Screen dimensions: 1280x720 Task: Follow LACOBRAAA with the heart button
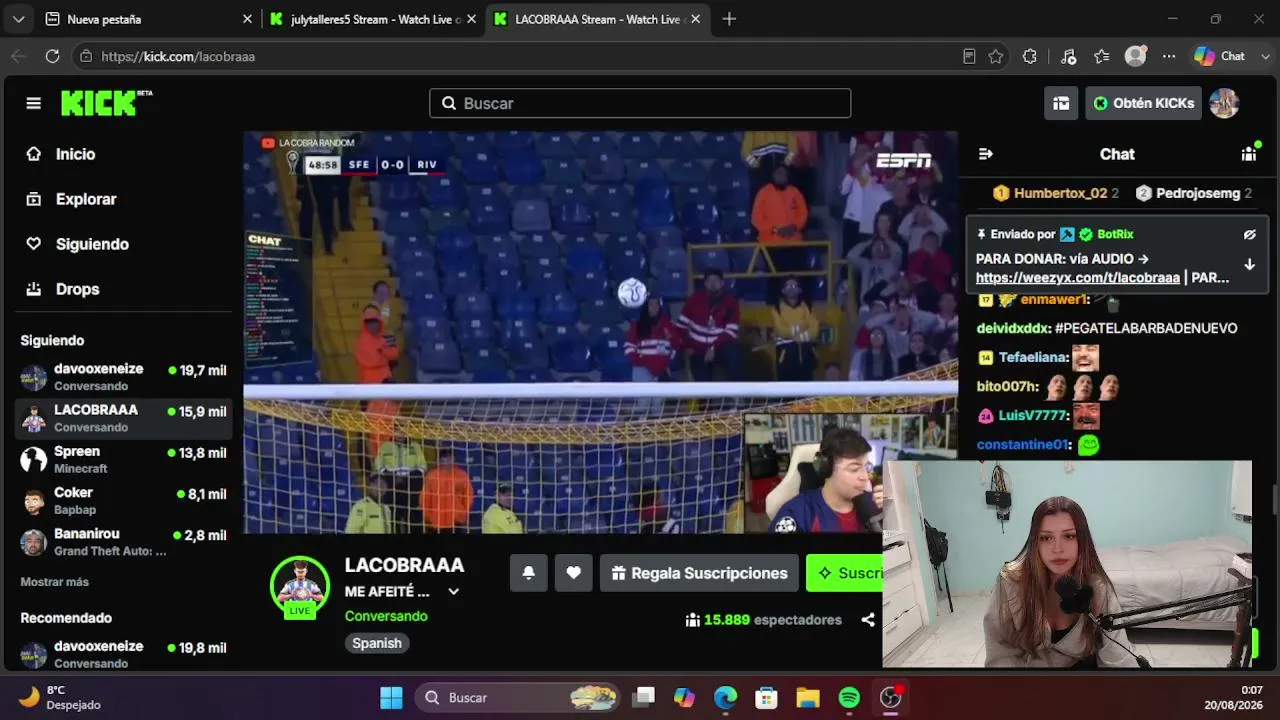573,573
